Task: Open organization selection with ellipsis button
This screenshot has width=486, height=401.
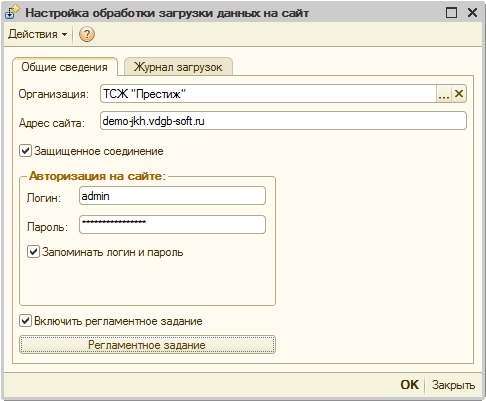Action: pyautogui.click(x=444, y=94)
